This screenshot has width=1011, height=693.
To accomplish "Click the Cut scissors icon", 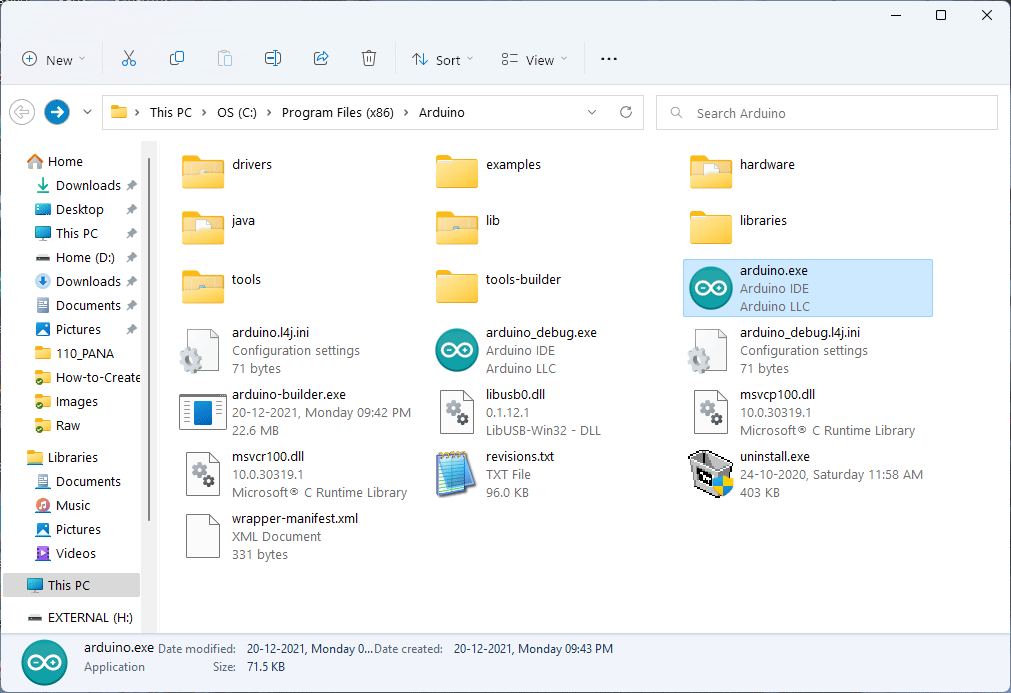I will (129, 59).
